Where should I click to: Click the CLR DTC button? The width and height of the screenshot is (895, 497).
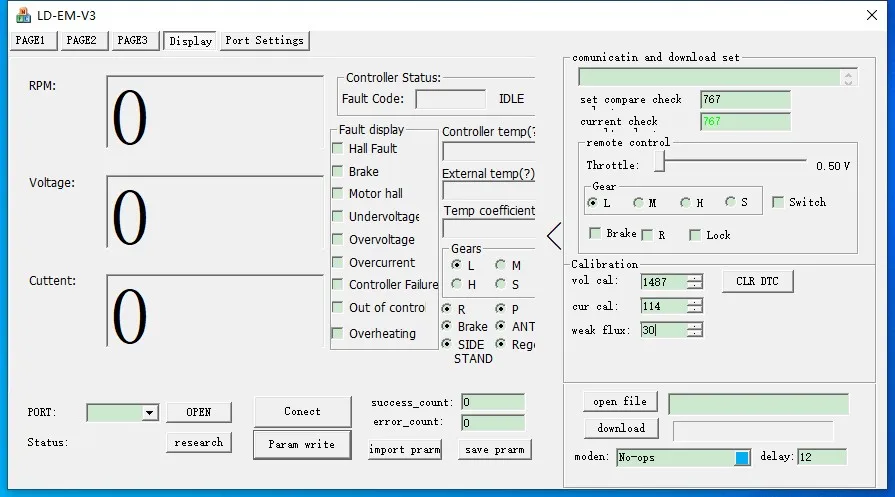[757, 281]
